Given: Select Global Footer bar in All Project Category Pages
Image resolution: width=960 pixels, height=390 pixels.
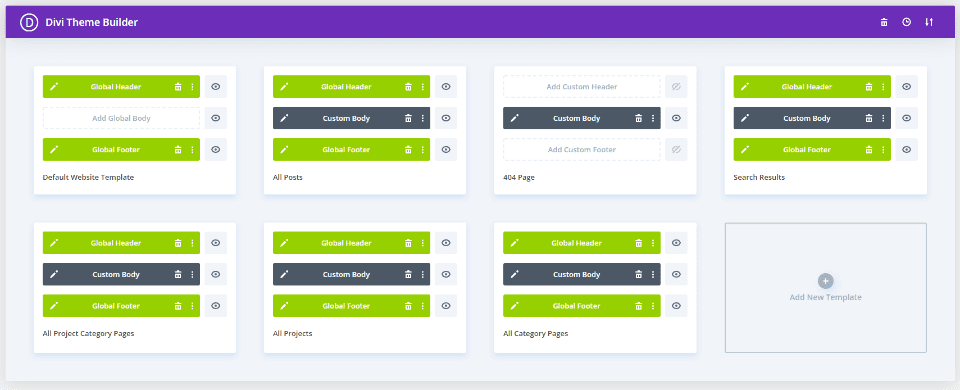Looking at the screenshot, I should [121, 306].
